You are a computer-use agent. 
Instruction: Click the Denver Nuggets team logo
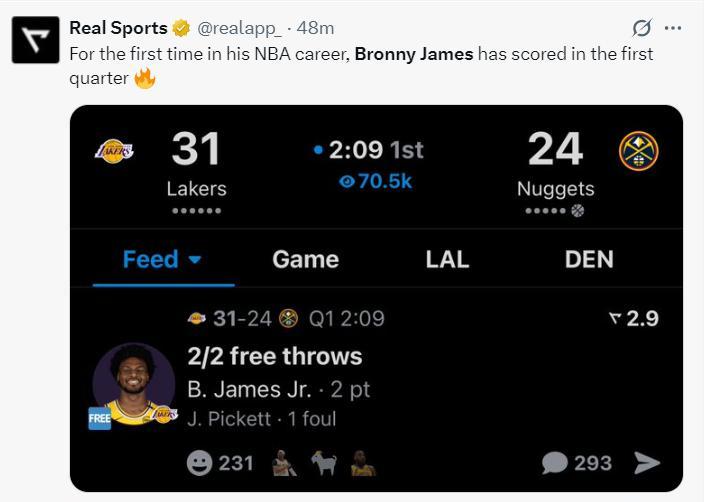tap(638, 151)
